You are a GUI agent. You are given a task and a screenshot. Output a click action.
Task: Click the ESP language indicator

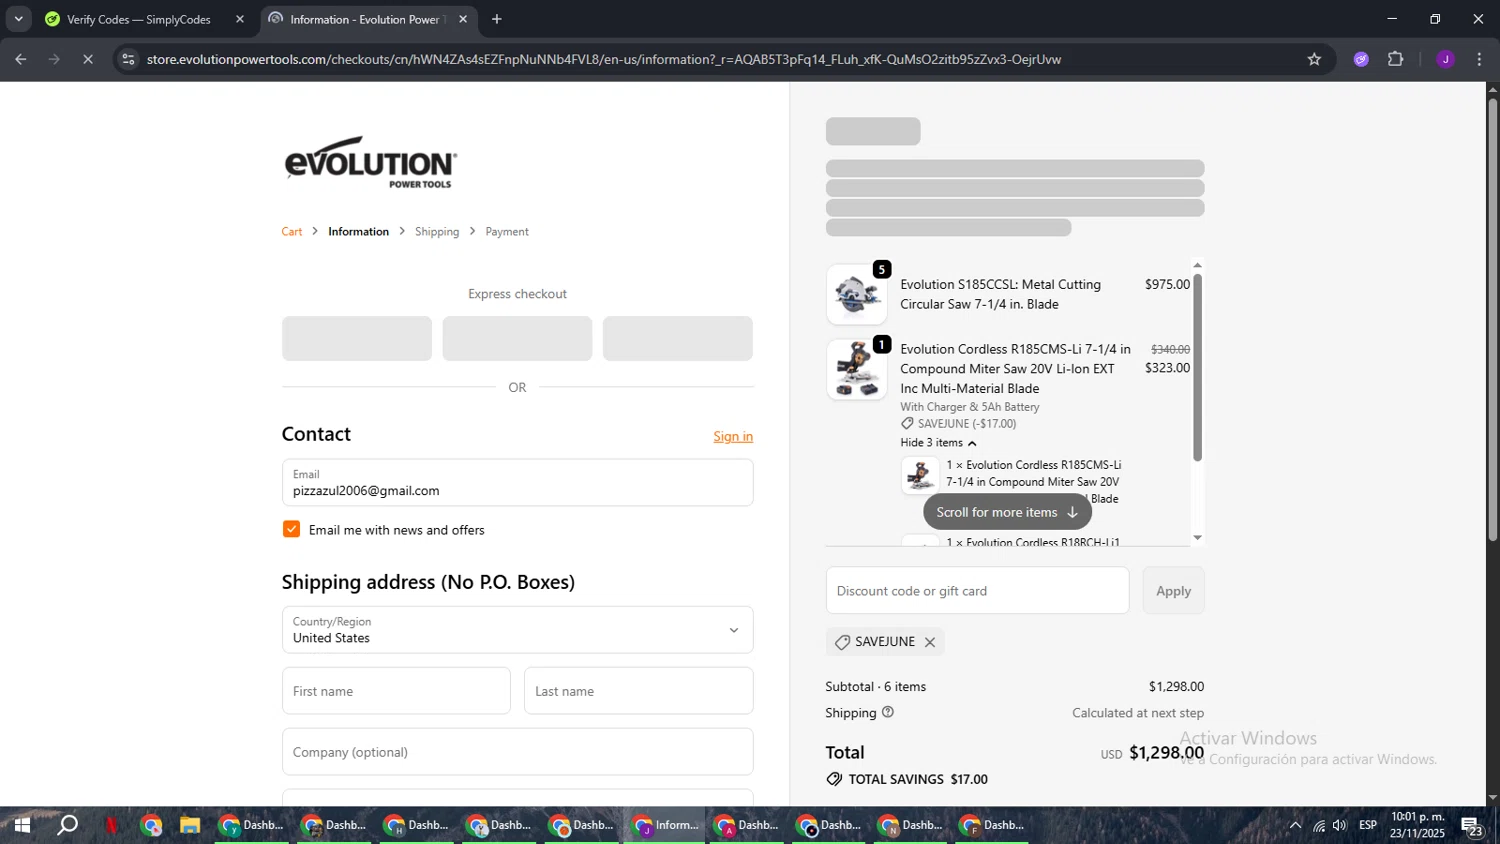click(x=1368, y=825)
